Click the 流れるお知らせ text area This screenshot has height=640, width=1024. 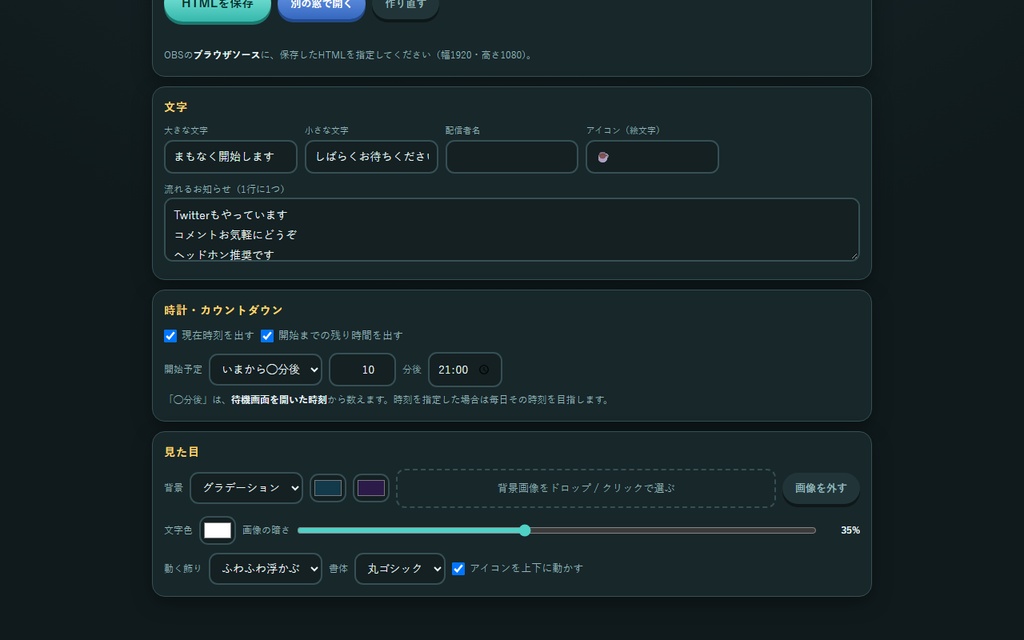coord(511,229)
